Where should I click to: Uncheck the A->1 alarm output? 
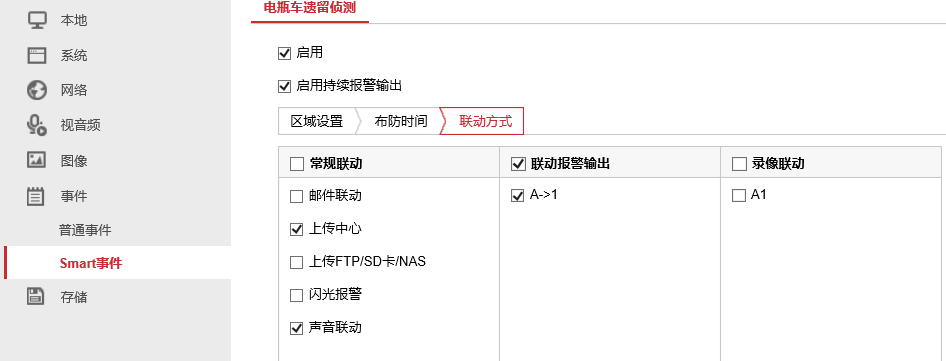pyautogui.click(x=517, y=196)
